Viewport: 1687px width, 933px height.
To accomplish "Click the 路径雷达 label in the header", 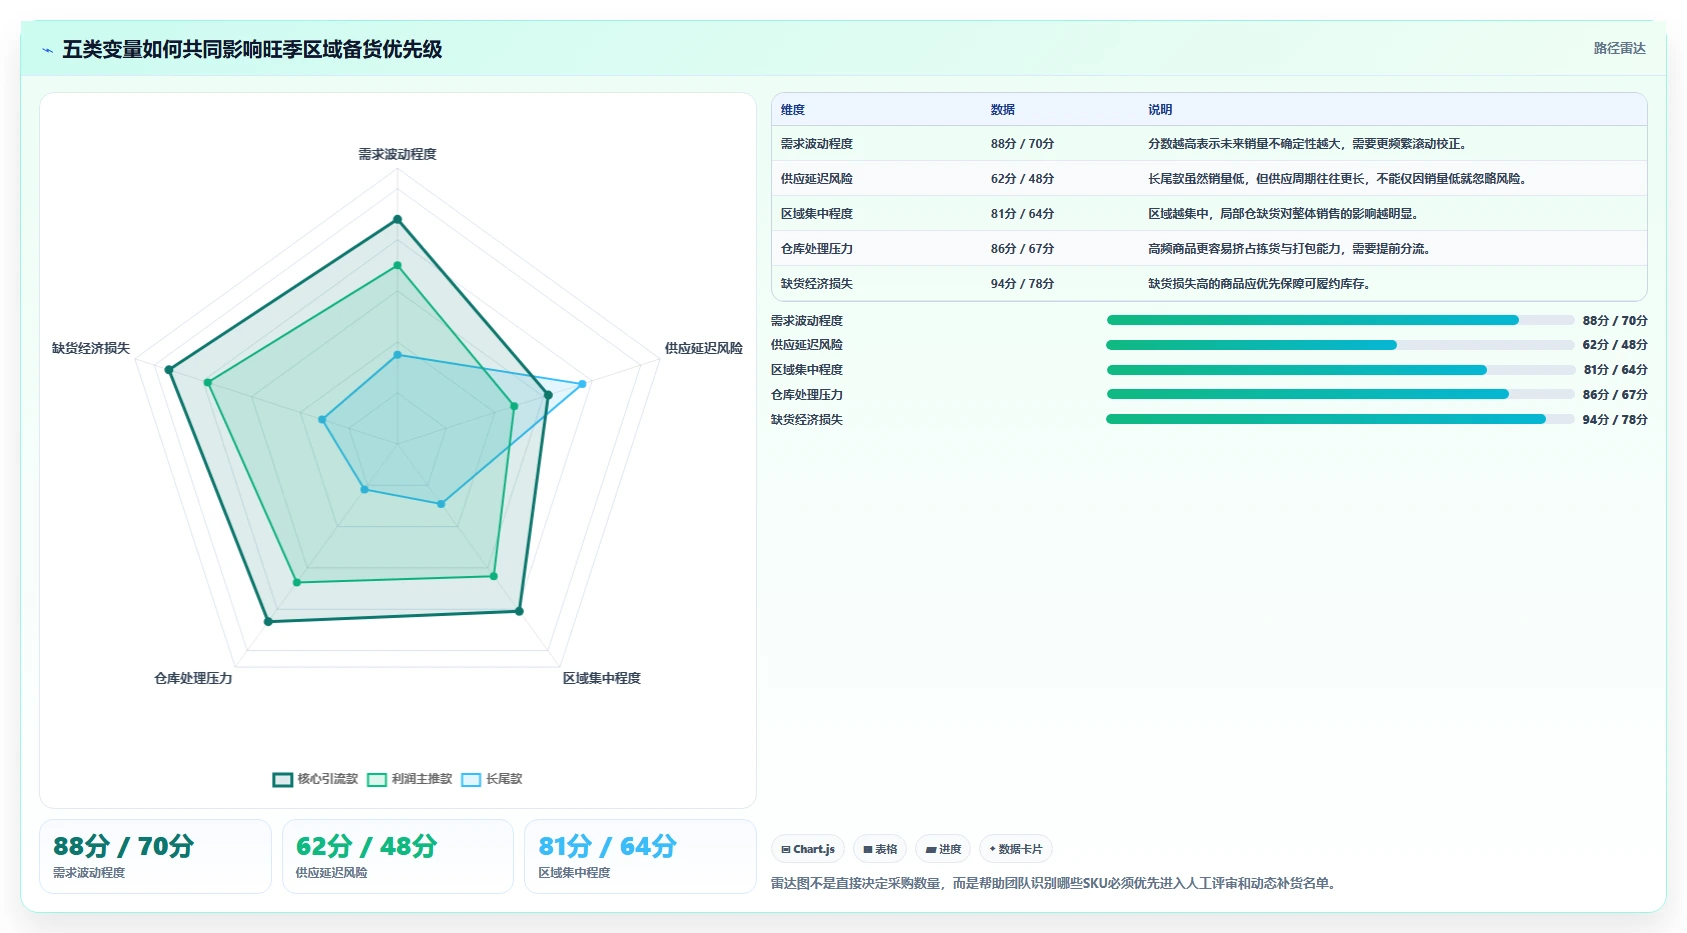I will tap(1619, 48).
